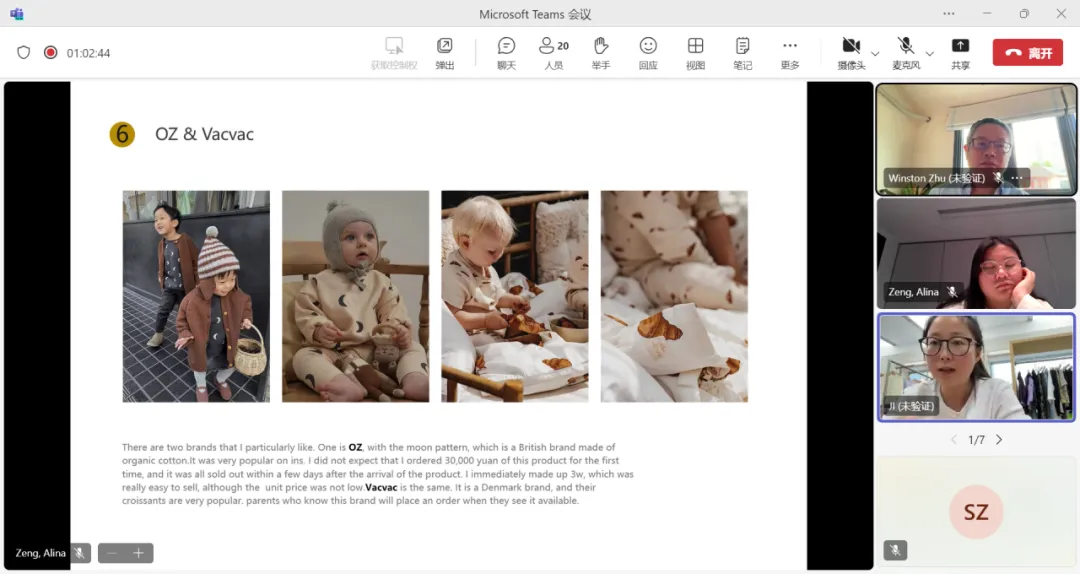Select the SZ avatar tile
The height and width of the screenshot is (574, 1080).
(x=975, y=511)
